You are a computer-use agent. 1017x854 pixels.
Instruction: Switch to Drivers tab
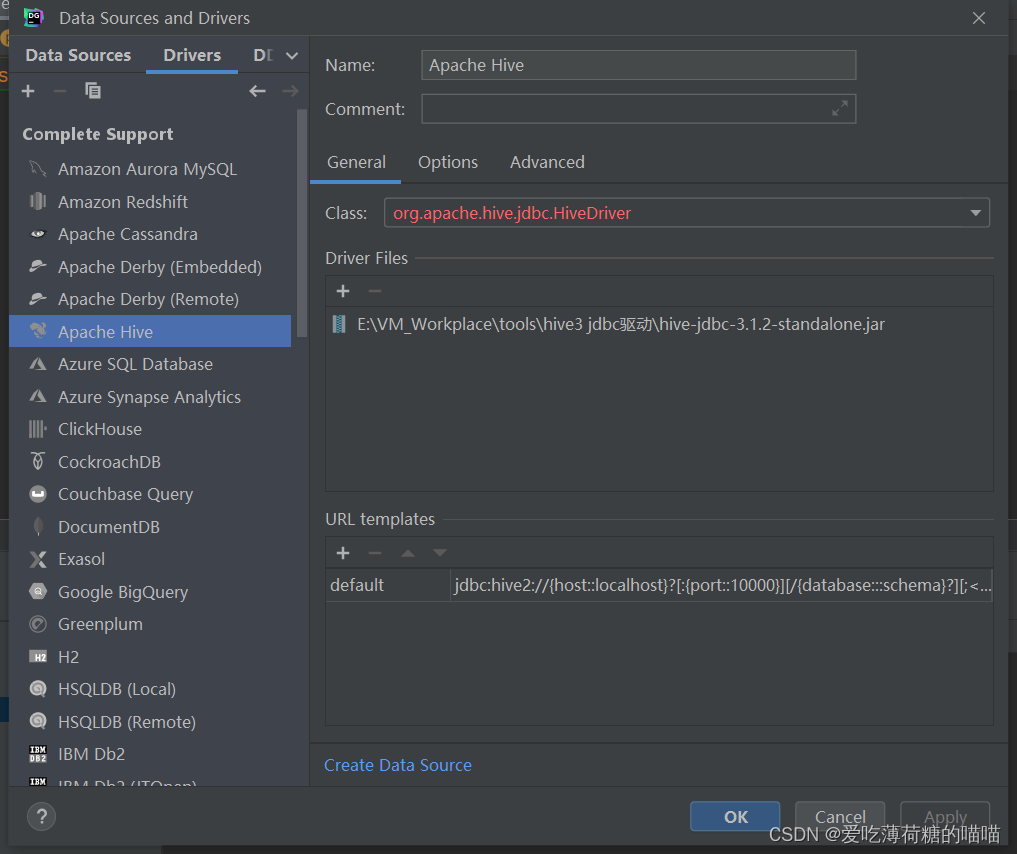[x=192, y=55]
